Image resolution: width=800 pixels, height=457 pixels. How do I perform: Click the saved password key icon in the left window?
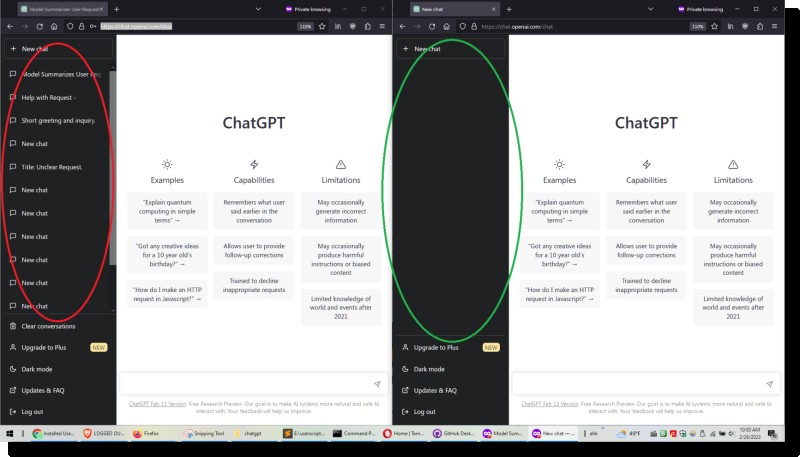(x=93, y=27)
